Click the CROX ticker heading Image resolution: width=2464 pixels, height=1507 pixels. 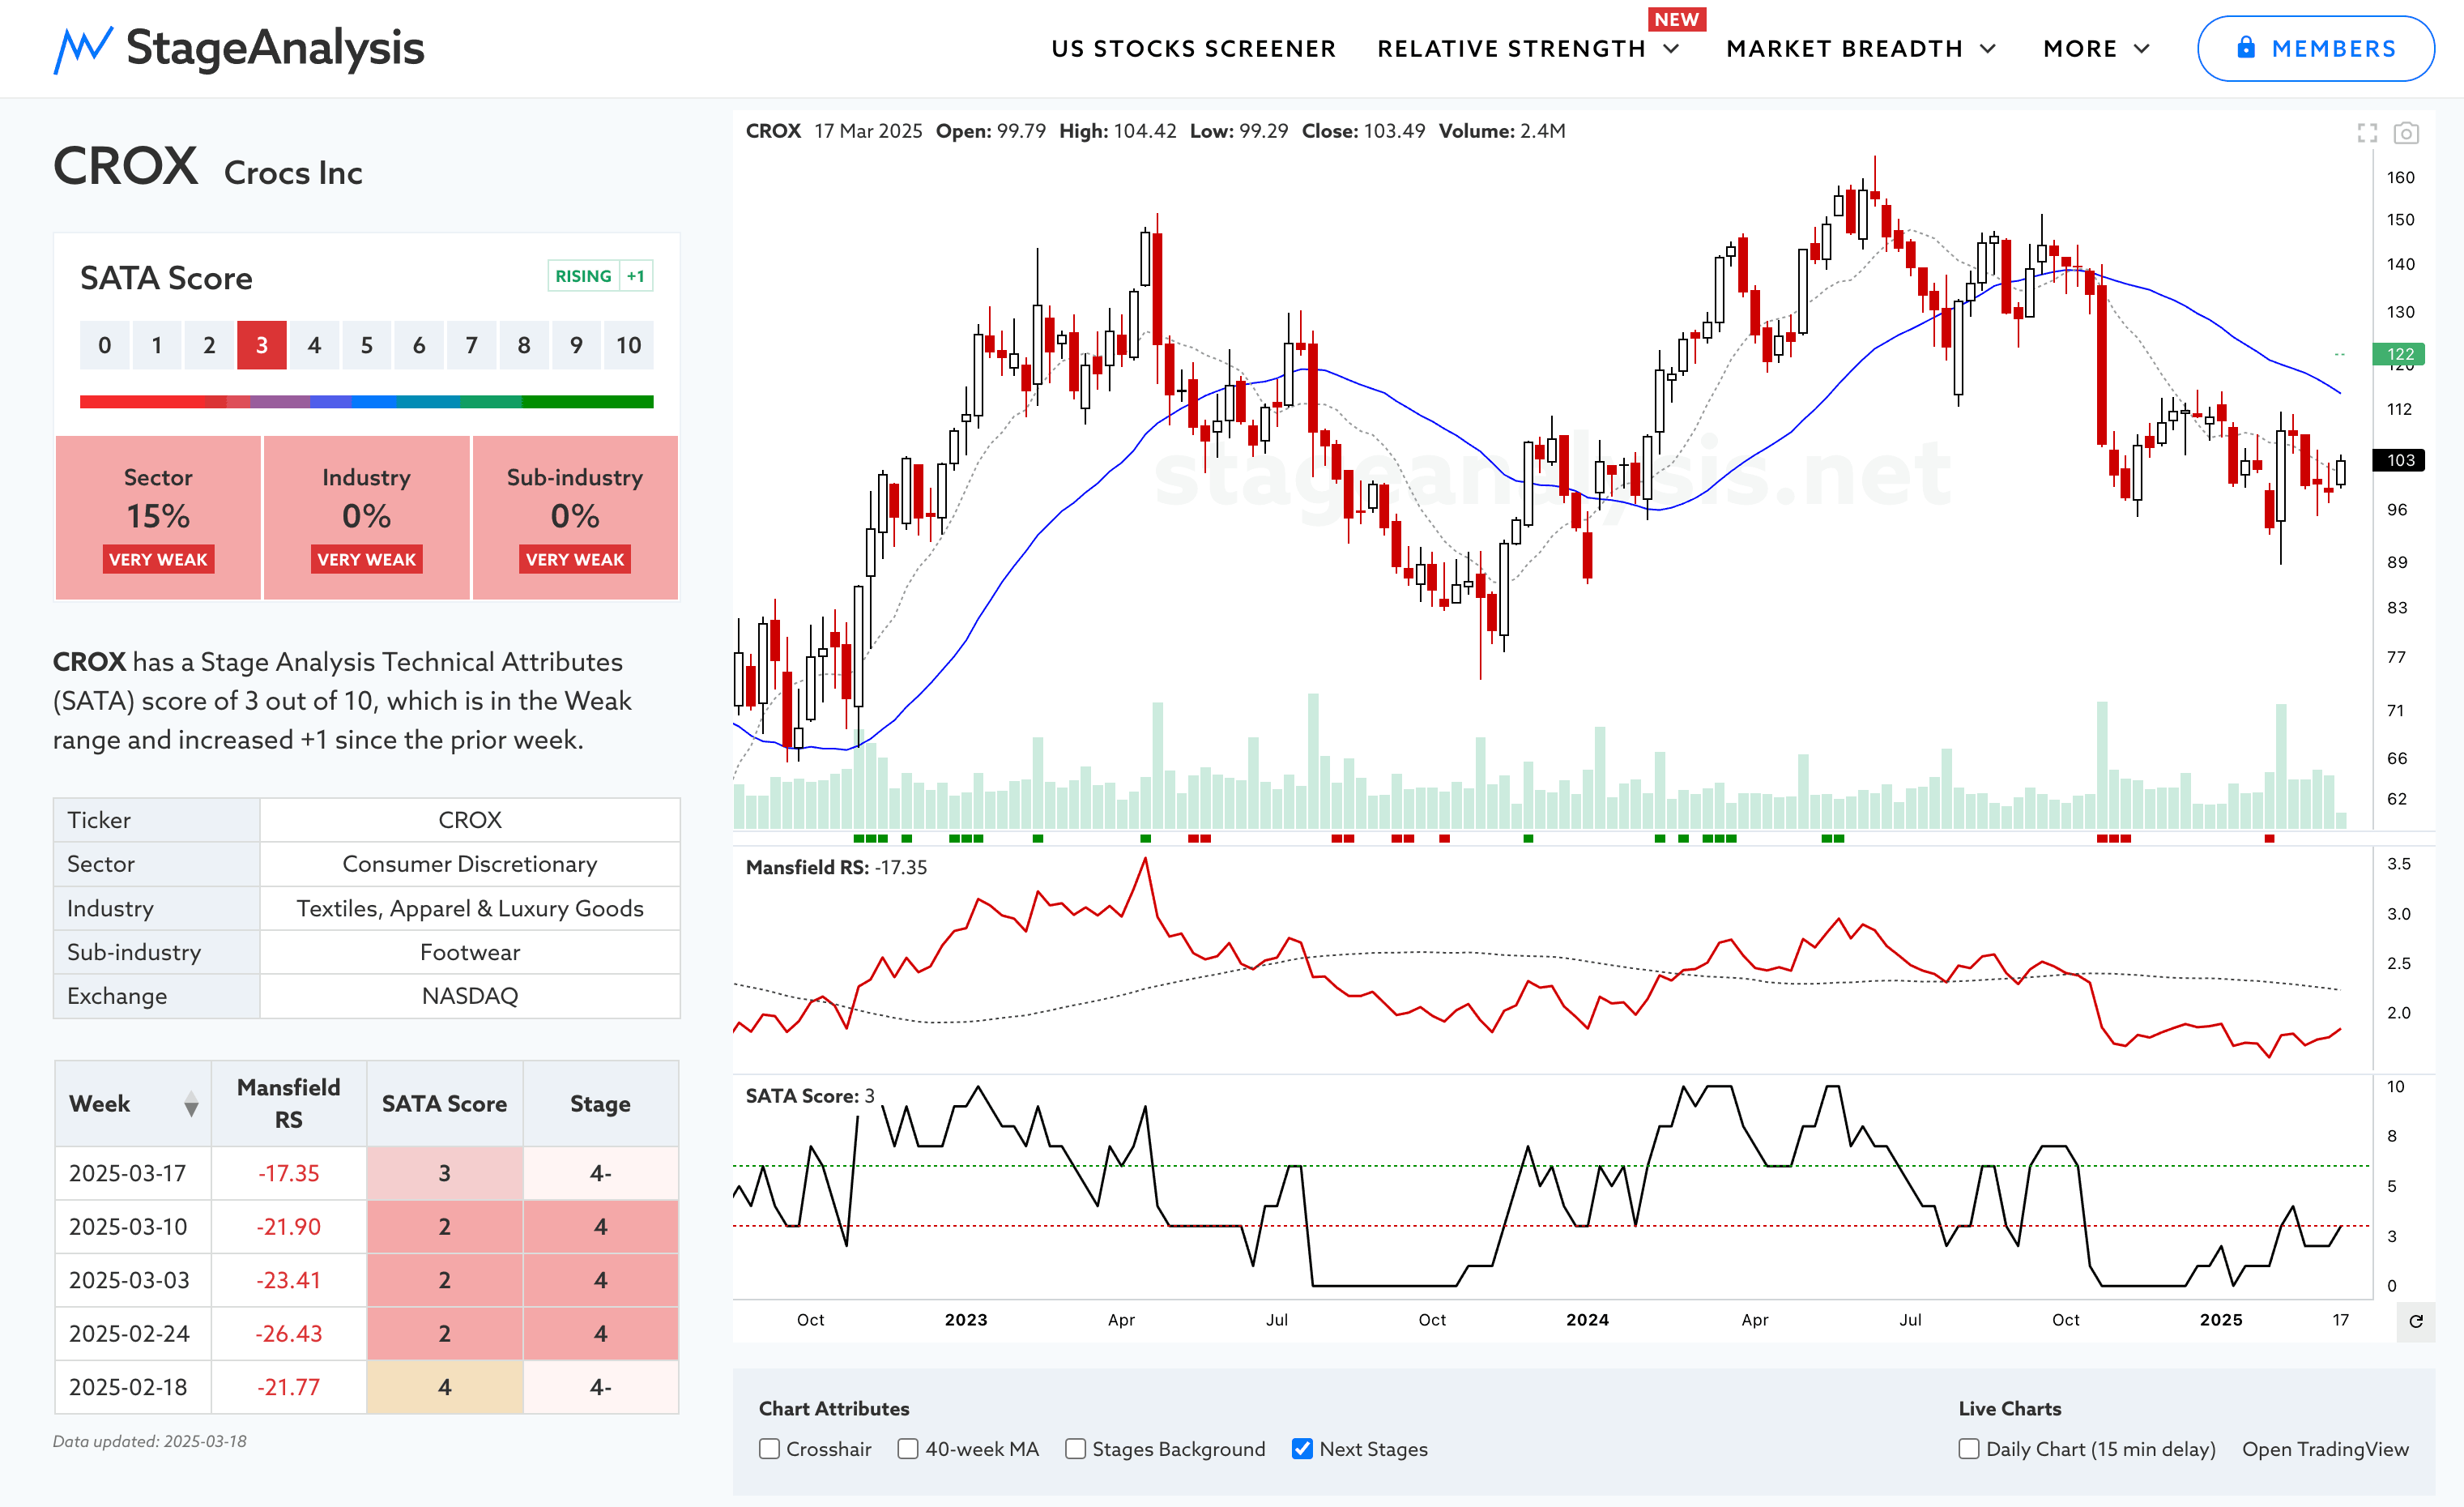click(x=125, y=165)
